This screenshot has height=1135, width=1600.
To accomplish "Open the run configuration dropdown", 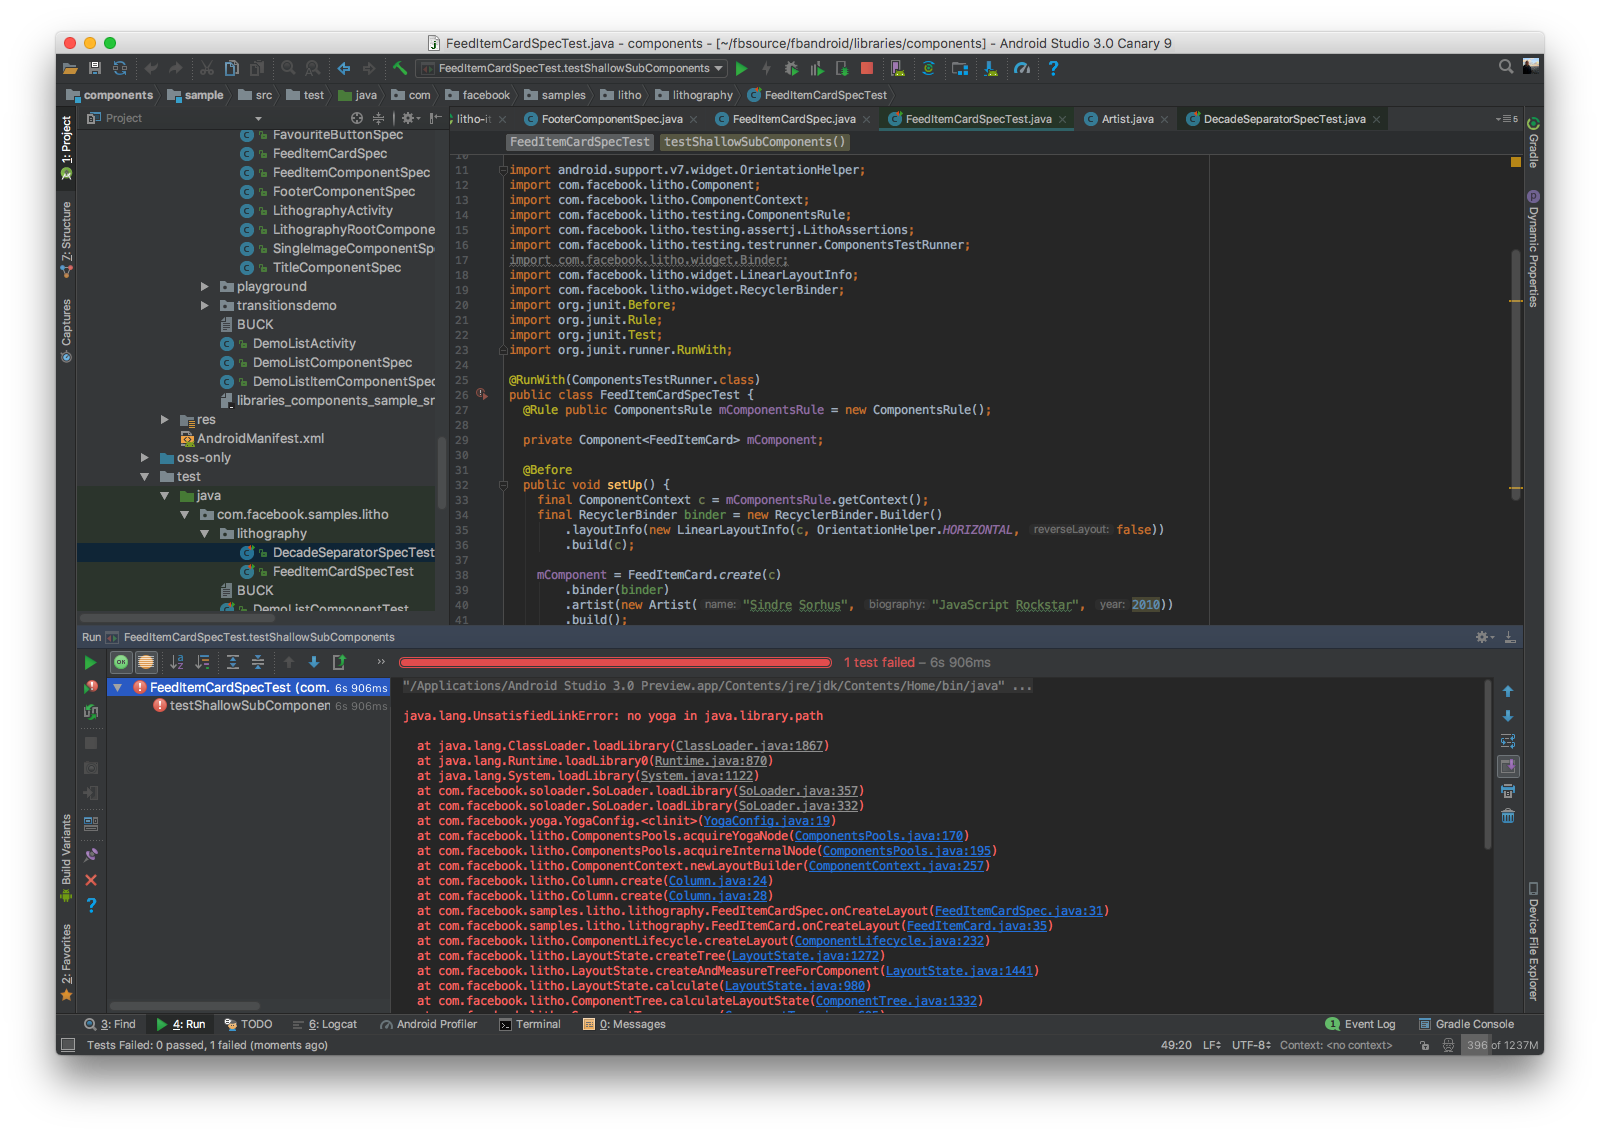I will point(572,68).
